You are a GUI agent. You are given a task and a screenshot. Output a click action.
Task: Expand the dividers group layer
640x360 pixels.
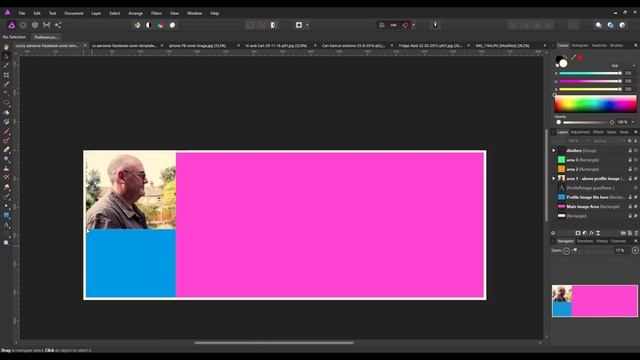[x=554, y=151]
